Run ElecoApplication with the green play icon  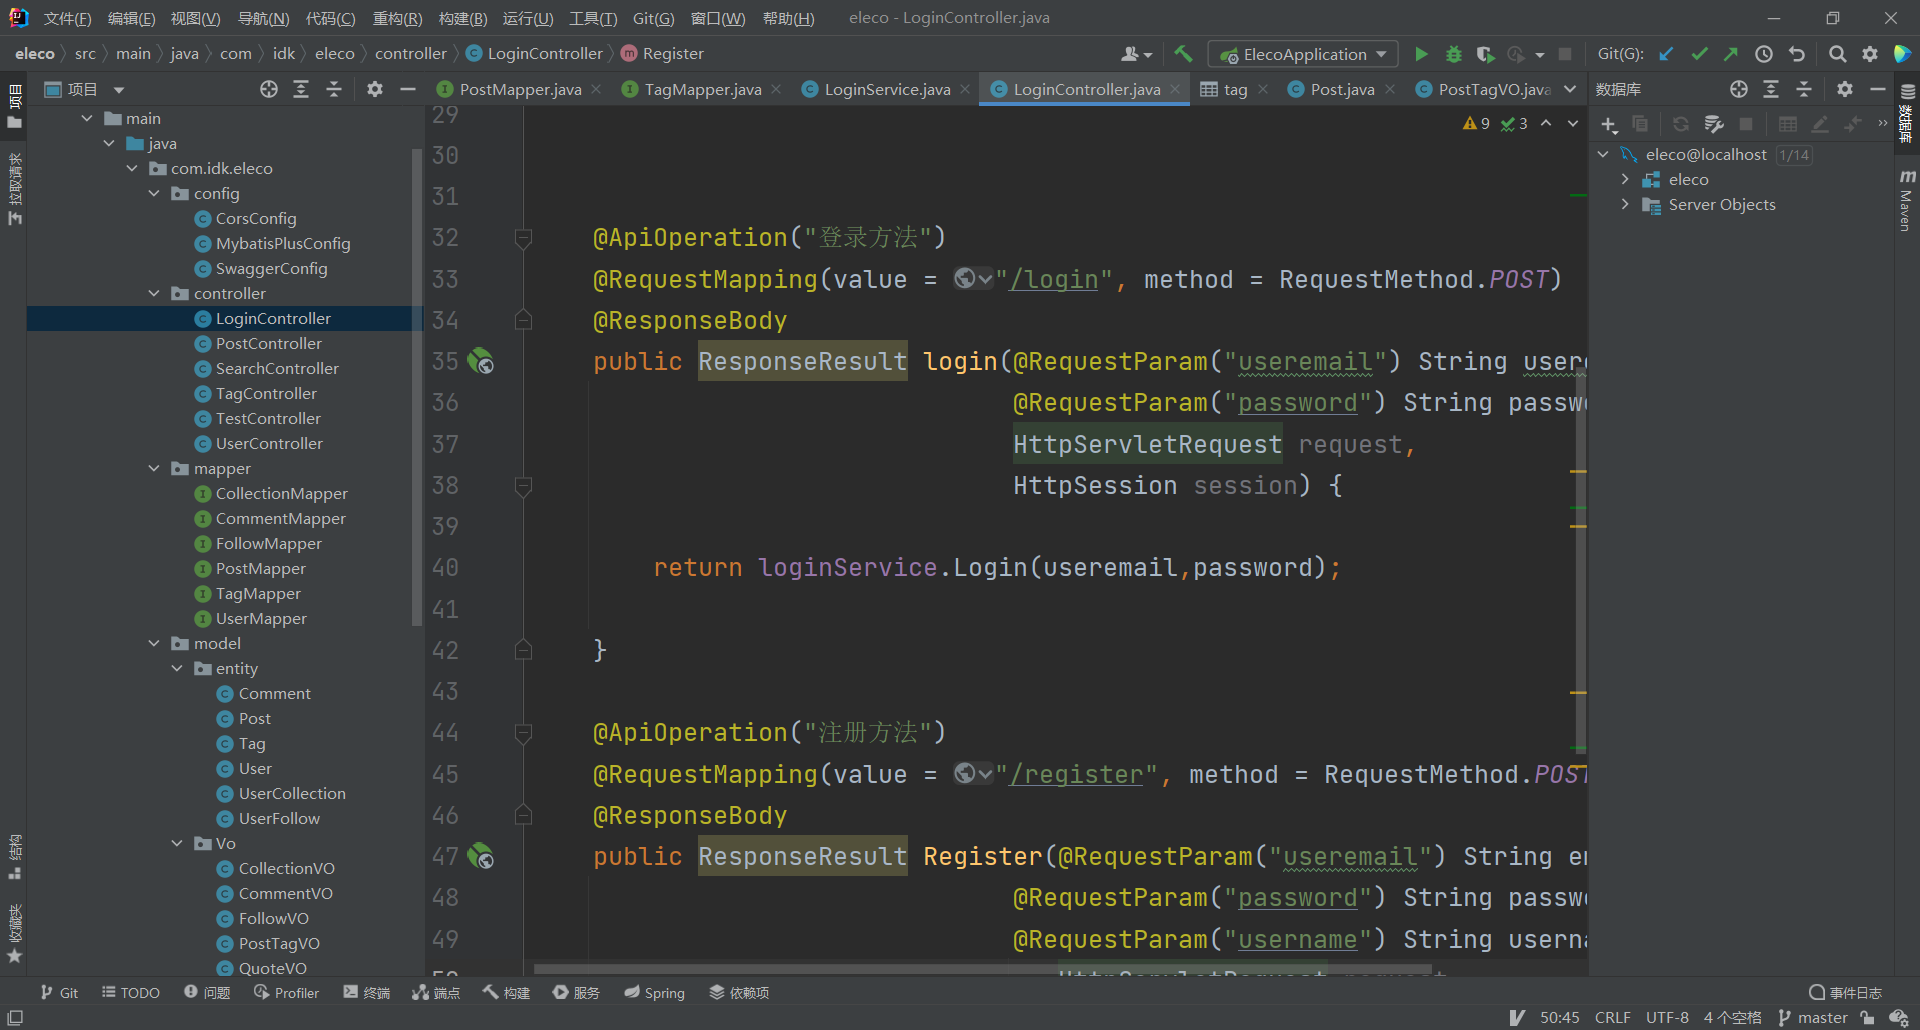pos(1421,54)
